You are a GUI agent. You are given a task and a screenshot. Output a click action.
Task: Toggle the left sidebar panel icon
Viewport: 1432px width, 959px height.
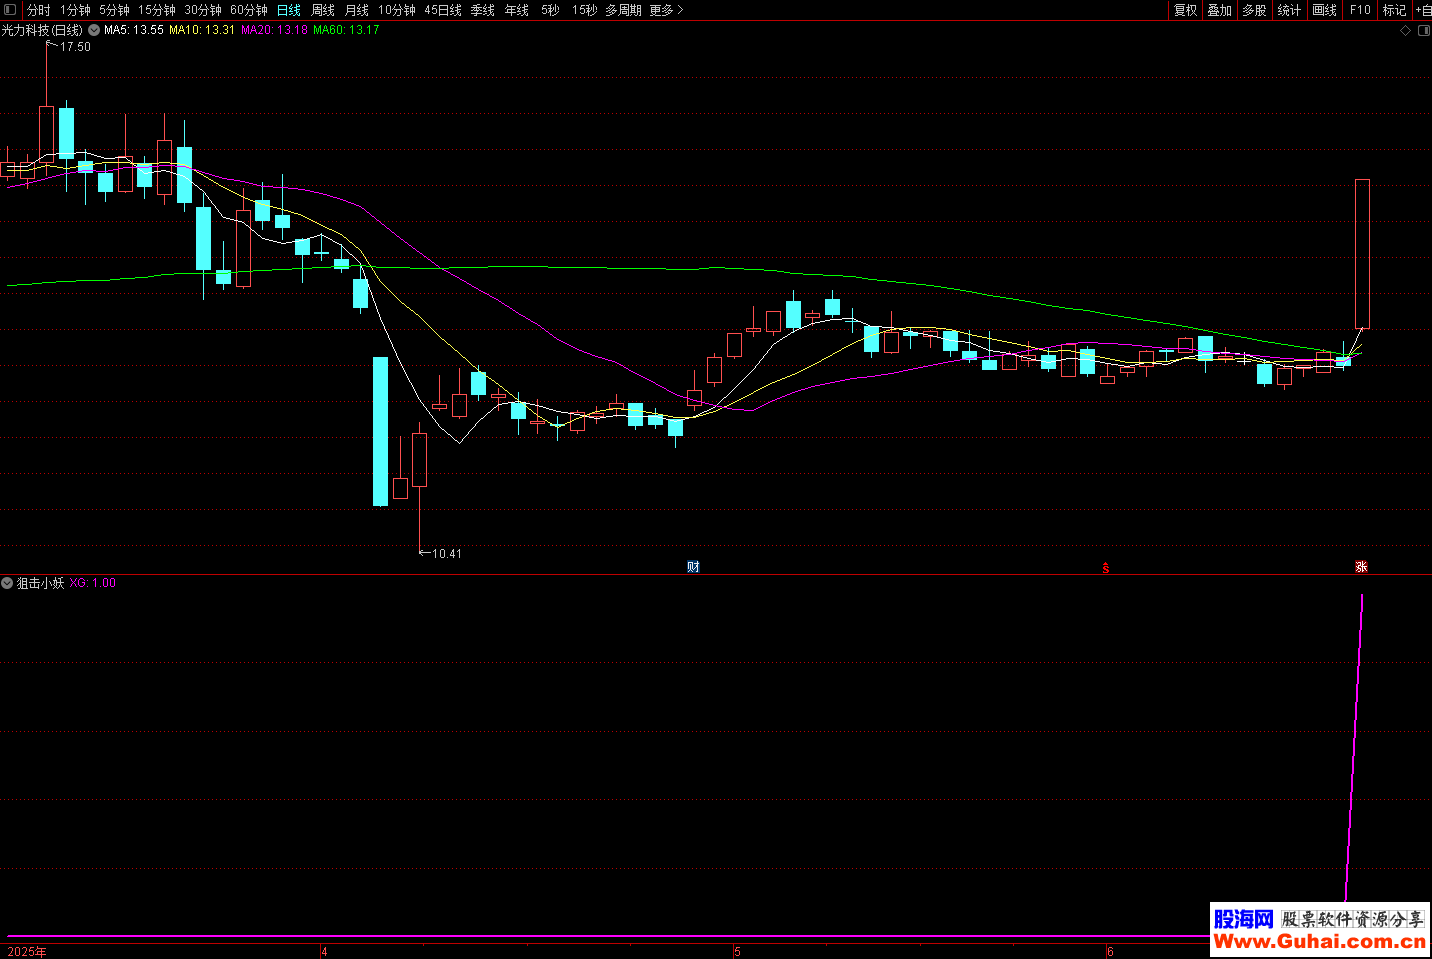(x=10, y=10)
